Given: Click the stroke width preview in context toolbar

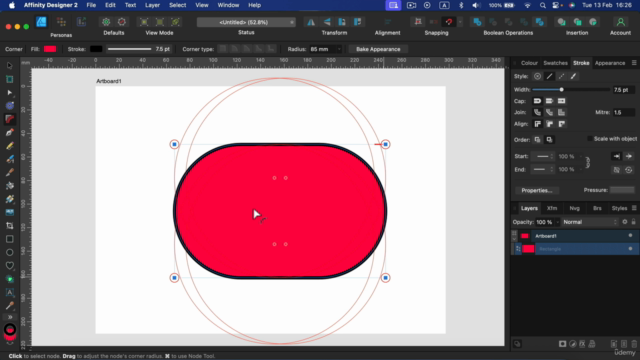Looking at the screenshot, I should [129, 49].
